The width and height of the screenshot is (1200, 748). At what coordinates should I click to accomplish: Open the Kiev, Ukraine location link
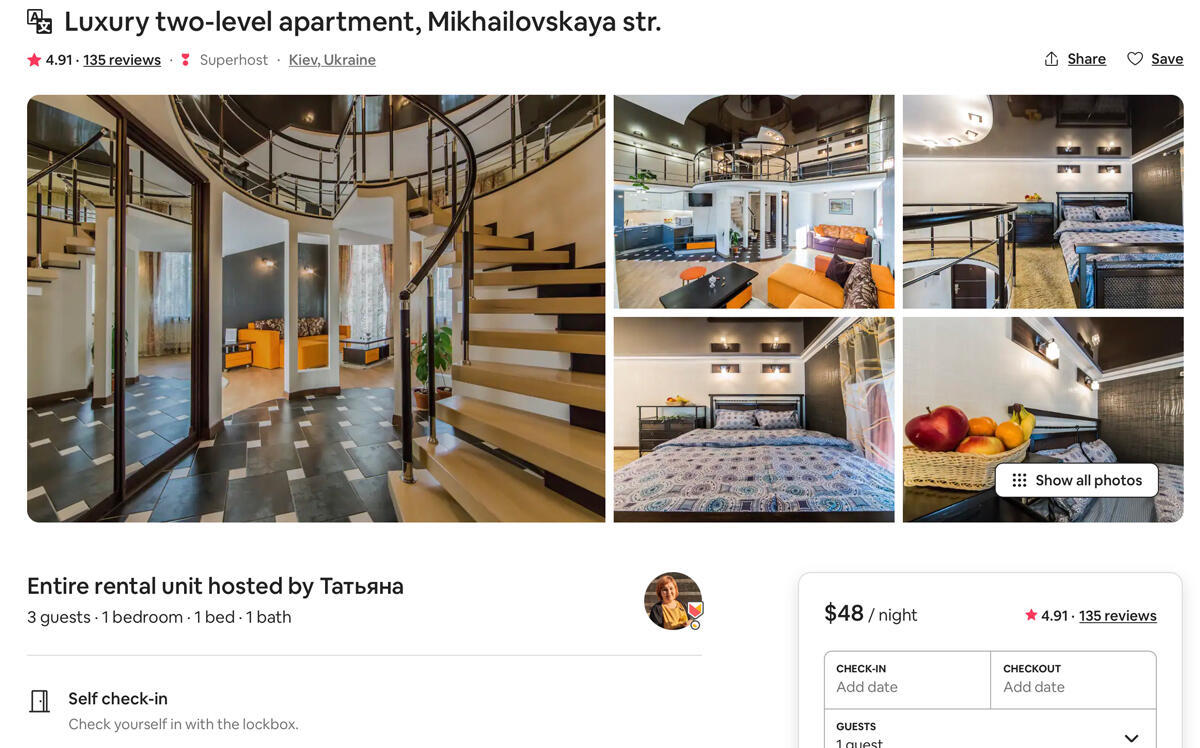coord(332,60)
